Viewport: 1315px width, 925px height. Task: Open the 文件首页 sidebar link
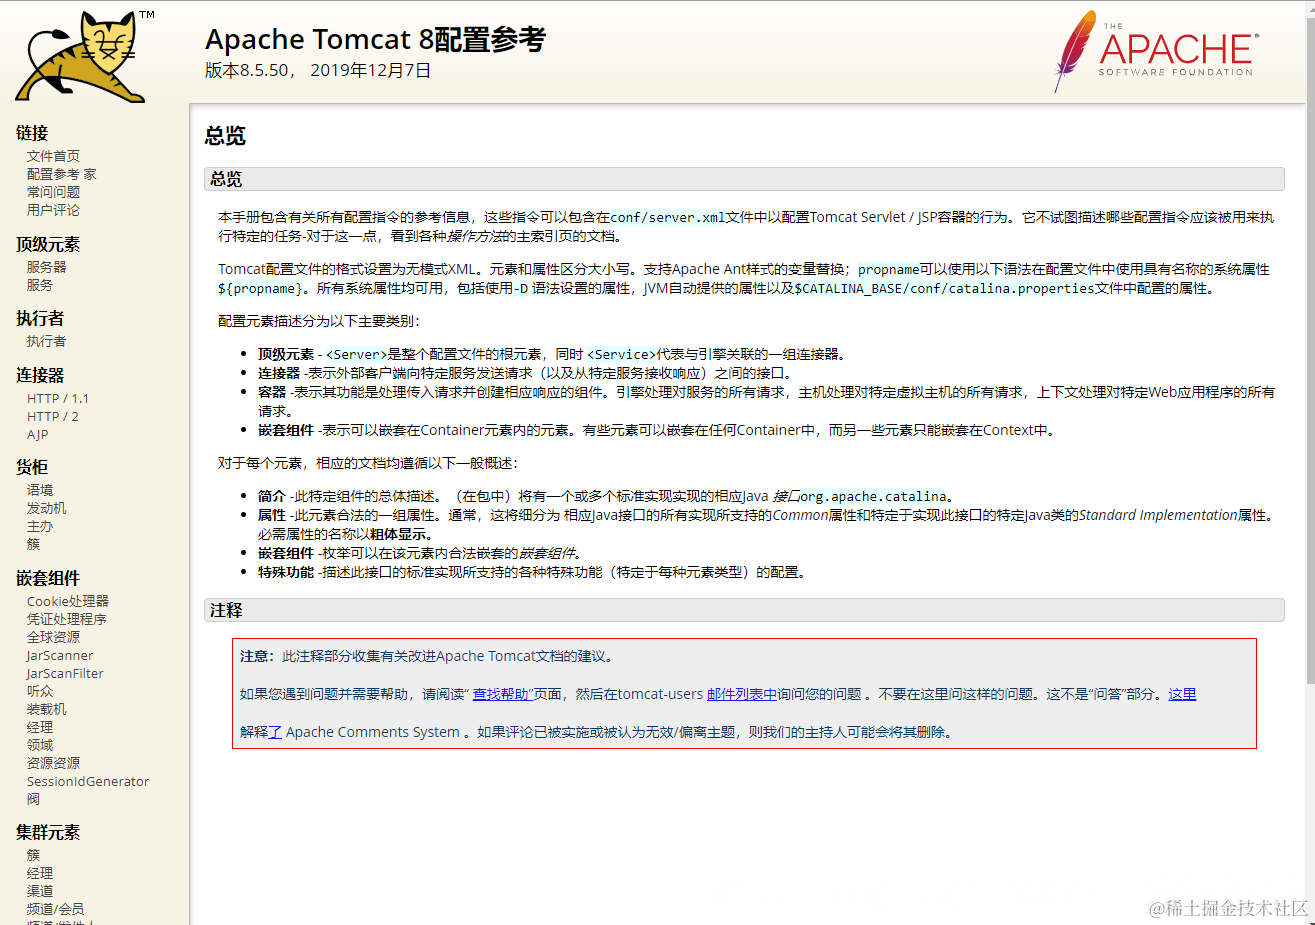pyautogui.click(x=53, y=156)
